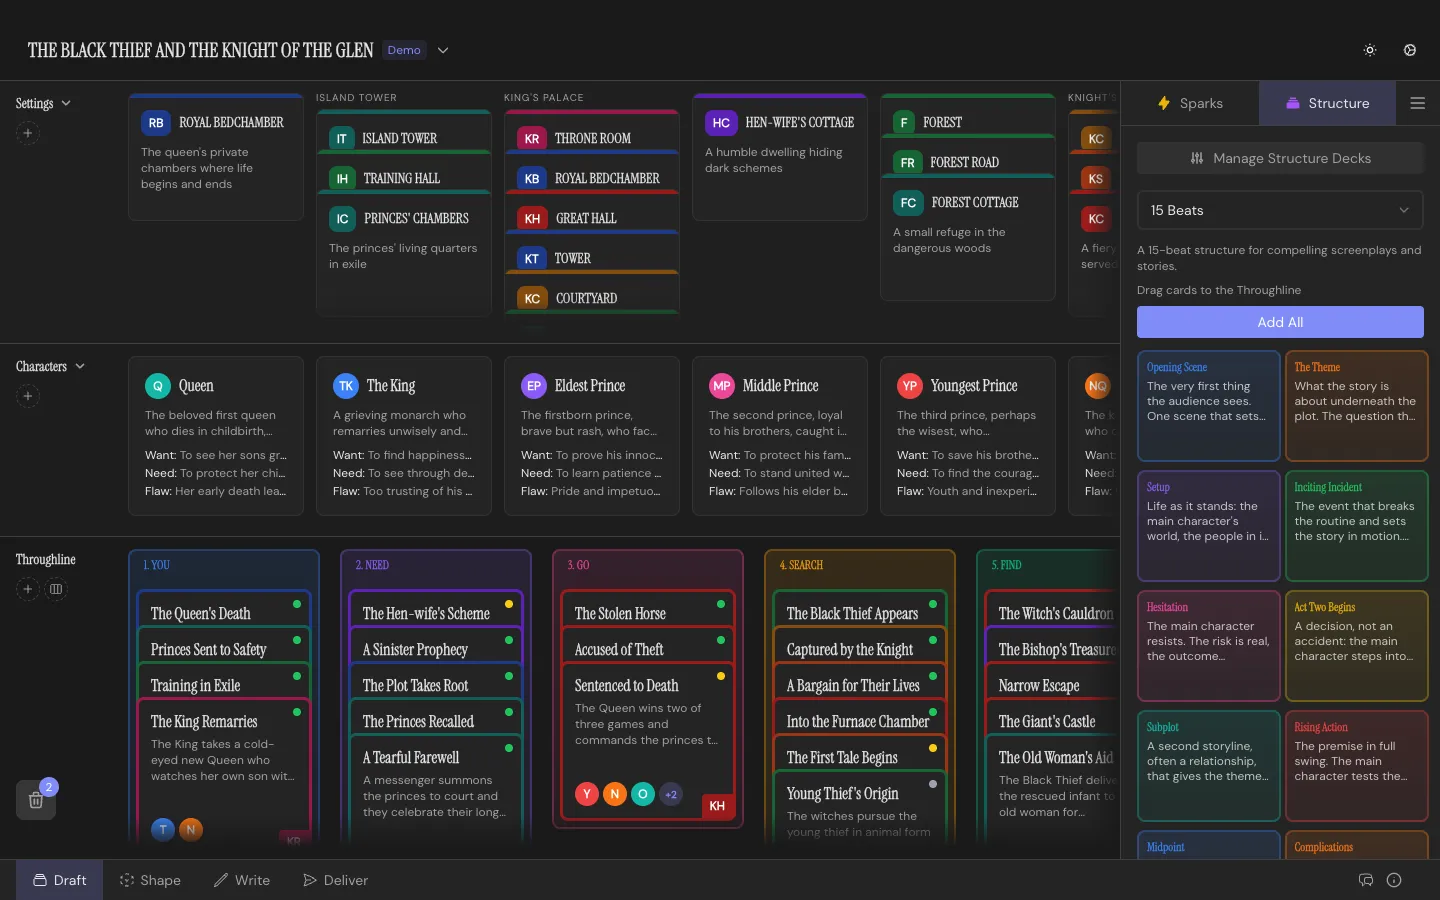Click the +2 characters badge on Sentenced to Death
1440x900 pixels.
(671, 794)
